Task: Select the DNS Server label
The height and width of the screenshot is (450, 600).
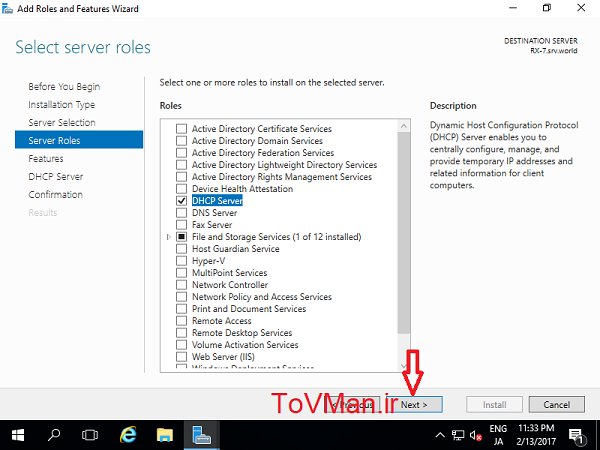Action: point(214,212)
